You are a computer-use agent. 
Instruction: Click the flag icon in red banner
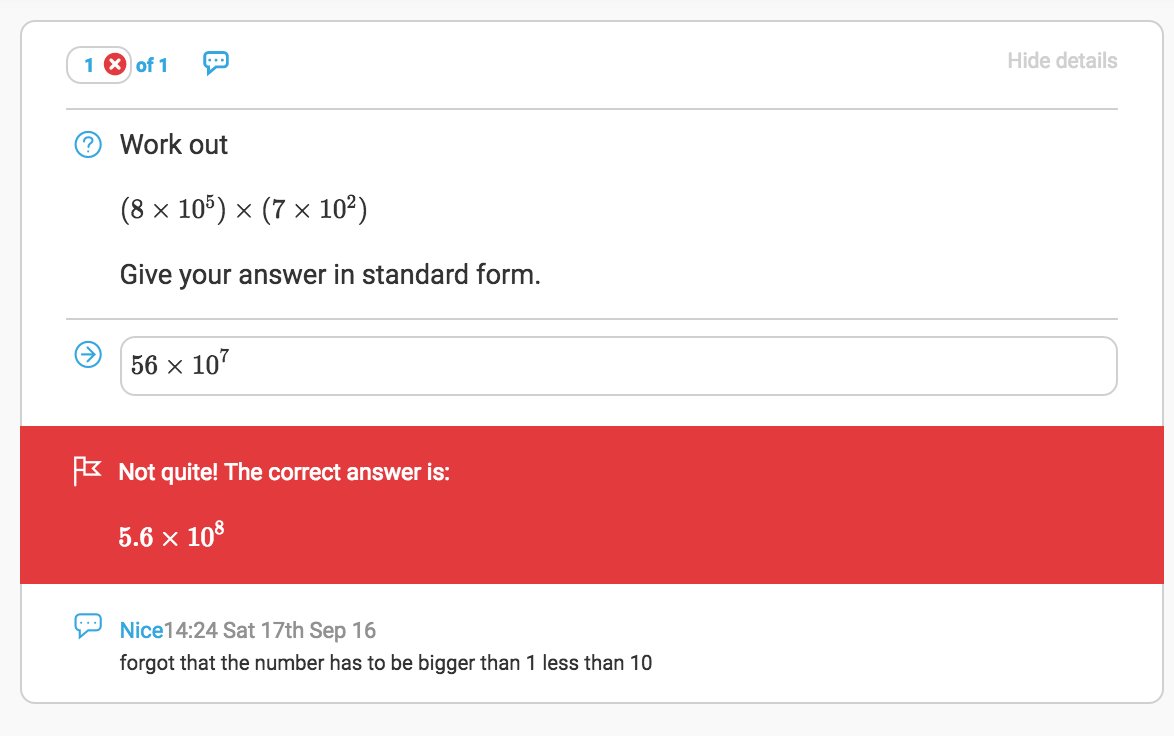[x=88, y=470]
